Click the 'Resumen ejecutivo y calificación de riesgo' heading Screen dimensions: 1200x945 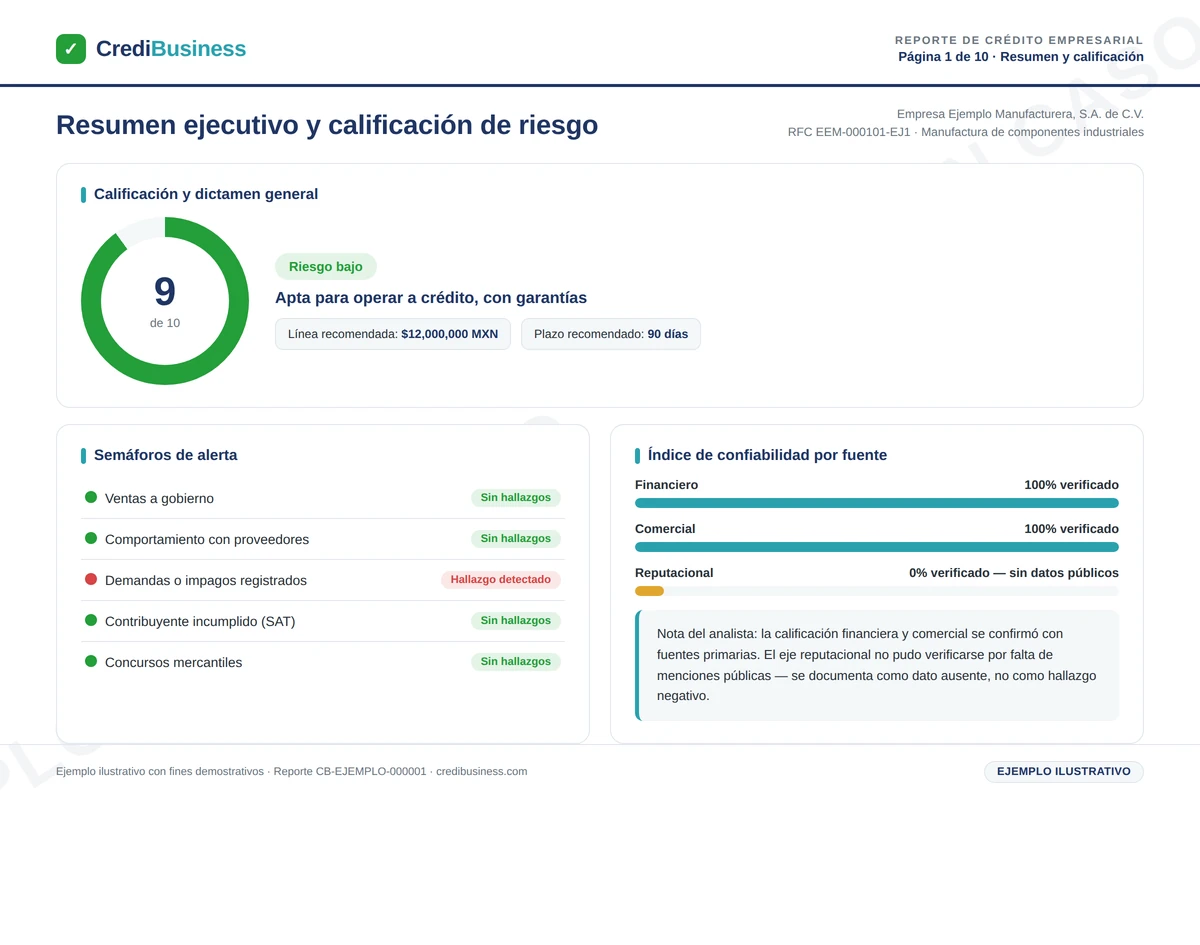(327, 125)
